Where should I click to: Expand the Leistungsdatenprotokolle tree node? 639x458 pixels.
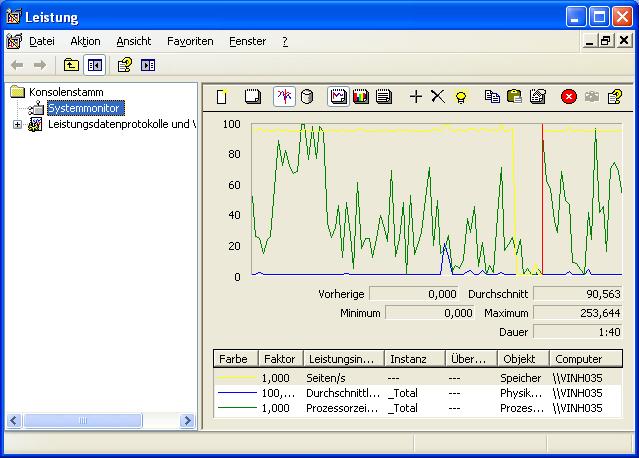pyautogui.click(x=17, y=124)
